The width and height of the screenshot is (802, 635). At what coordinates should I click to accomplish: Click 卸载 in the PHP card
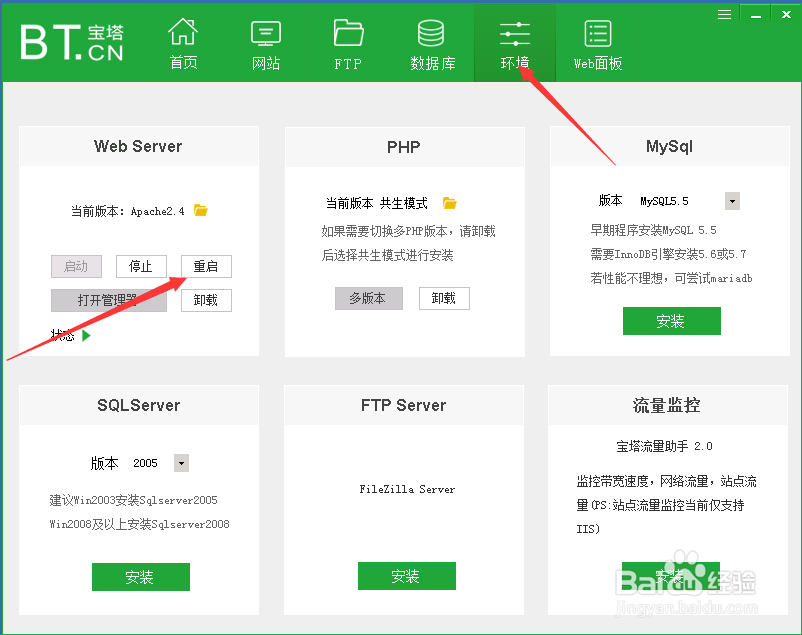pyautogui.click(x=444, y=298)
